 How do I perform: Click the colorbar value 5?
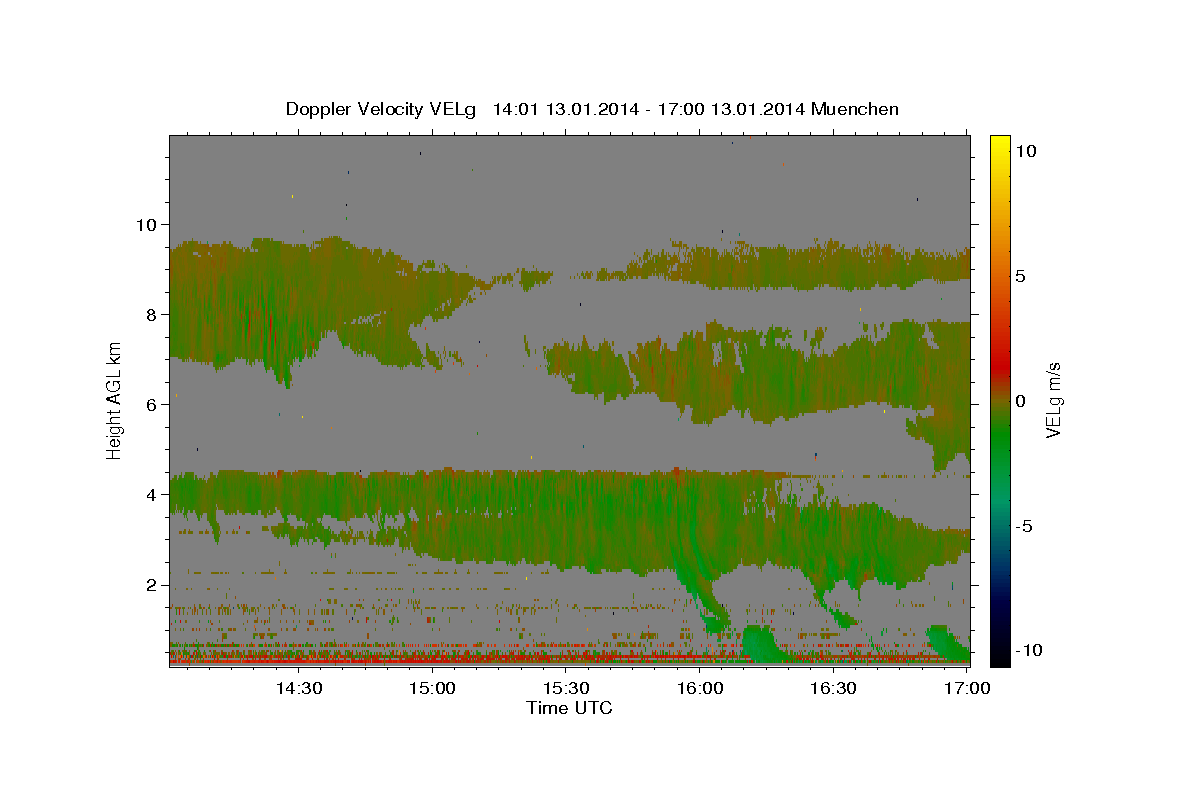pyautogui.click(x=1021, y=276)
